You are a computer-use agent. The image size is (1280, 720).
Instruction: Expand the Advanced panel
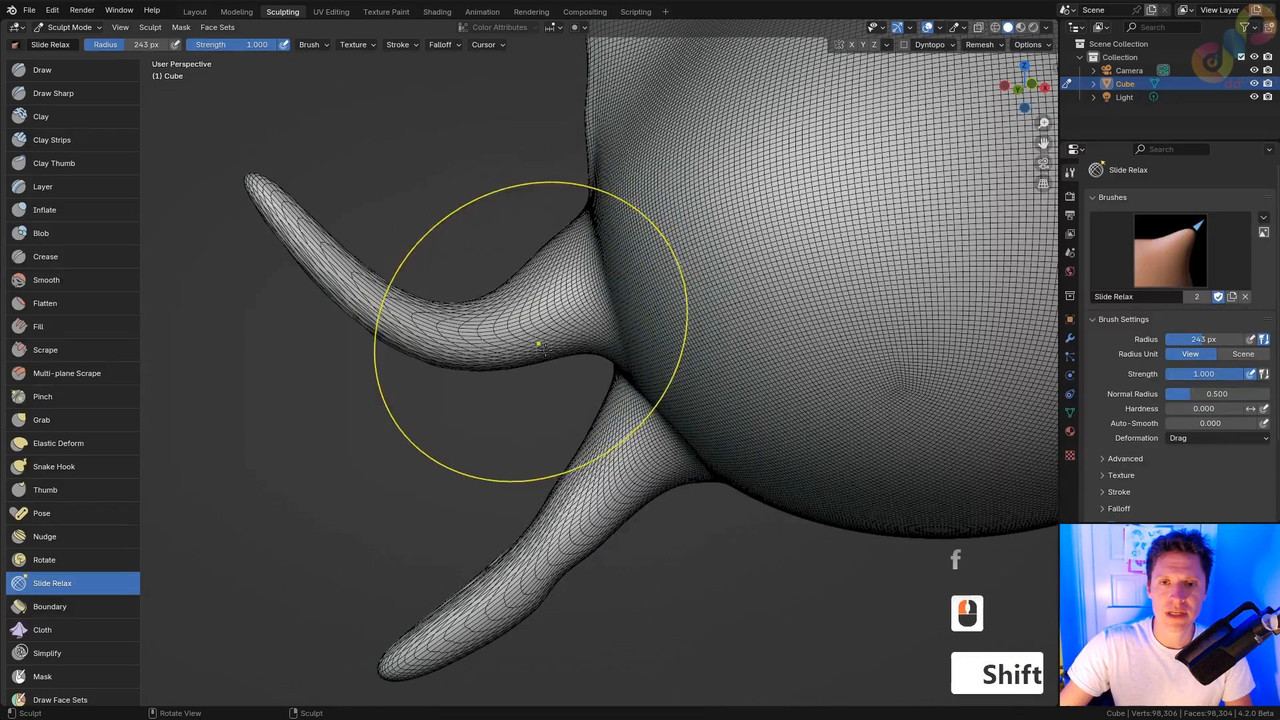click(x=1124, y=459)
